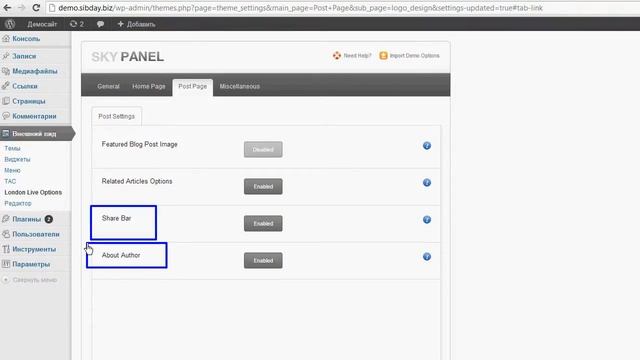Show help for Featured Blog Post Image

pyautogui.click(x=427, y=146)
